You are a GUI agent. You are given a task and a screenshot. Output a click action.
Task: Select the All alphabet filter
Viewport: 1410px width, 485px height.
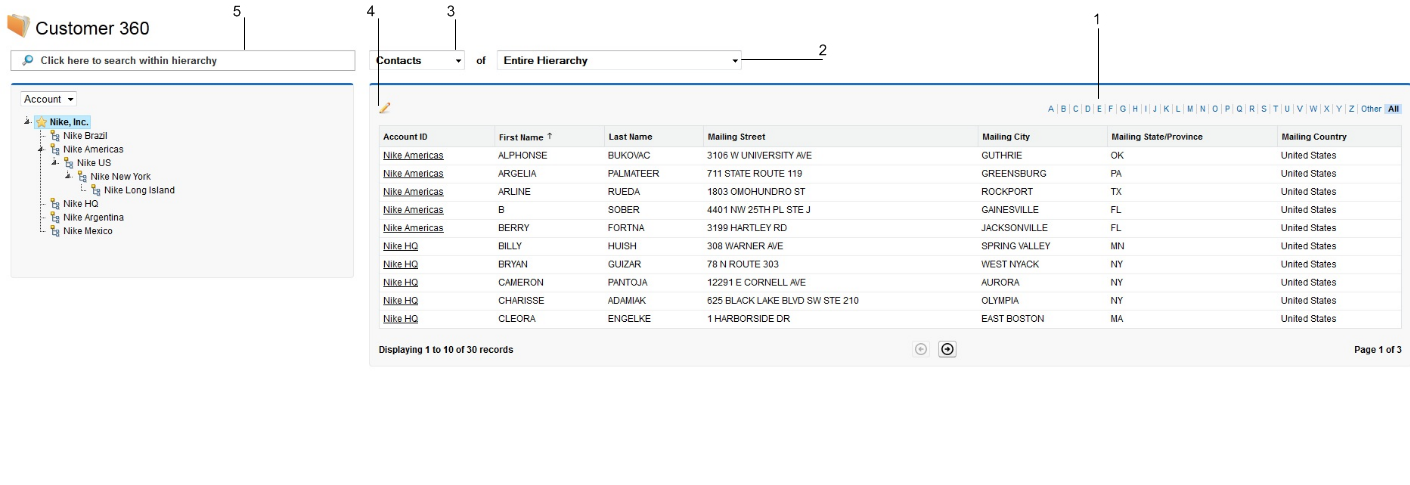click(1393, 109)
